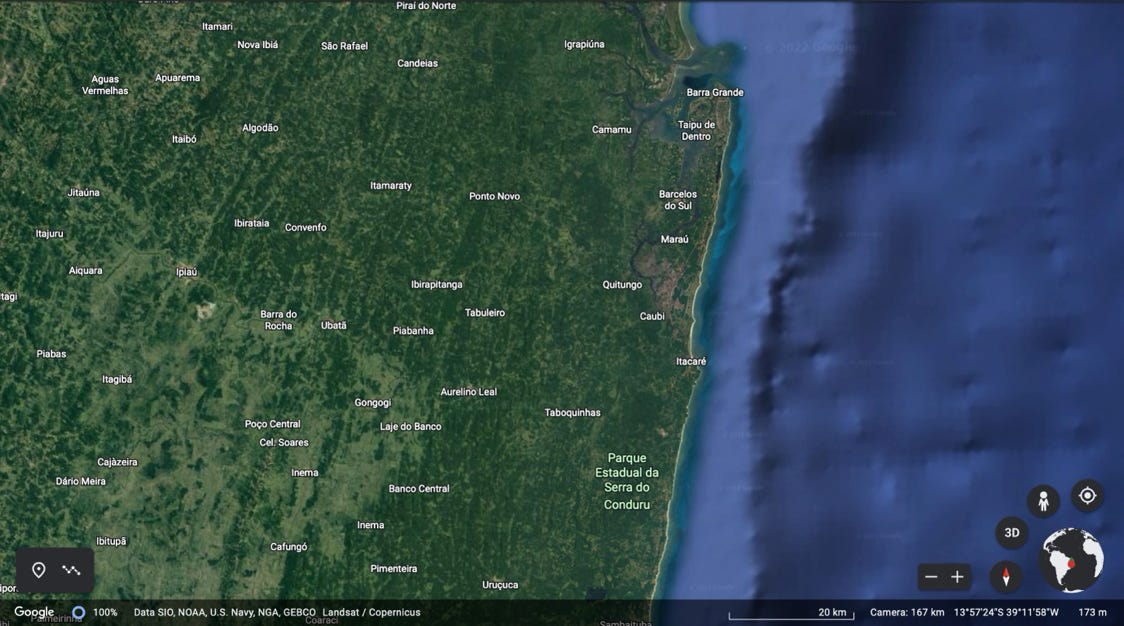The image size is (1124, 626).
Task: Click the latitude longitude coordinates readout
Action: [x=1006, y=612]
